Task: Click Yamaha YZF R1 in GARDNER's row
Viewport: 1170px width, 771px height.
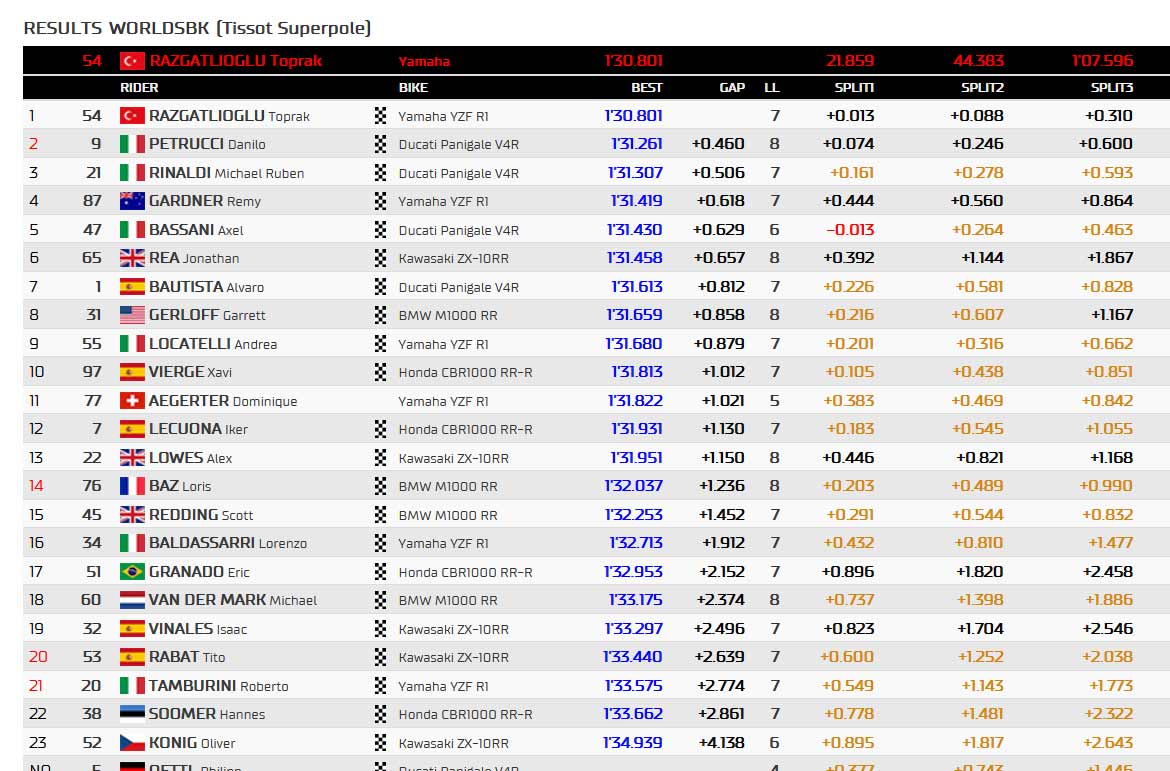Action: 443,201
